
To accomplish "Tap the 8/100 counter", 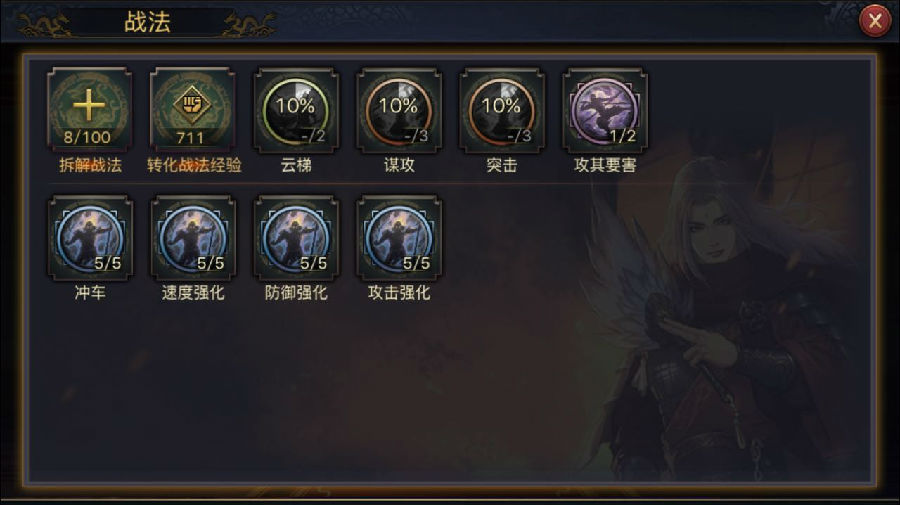I will 87,137.
